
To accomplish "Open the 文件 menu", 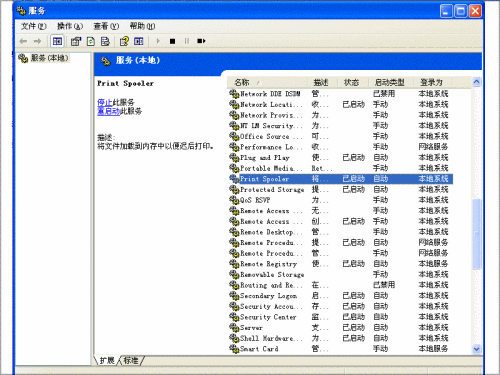I will click(x=33, y=26).
